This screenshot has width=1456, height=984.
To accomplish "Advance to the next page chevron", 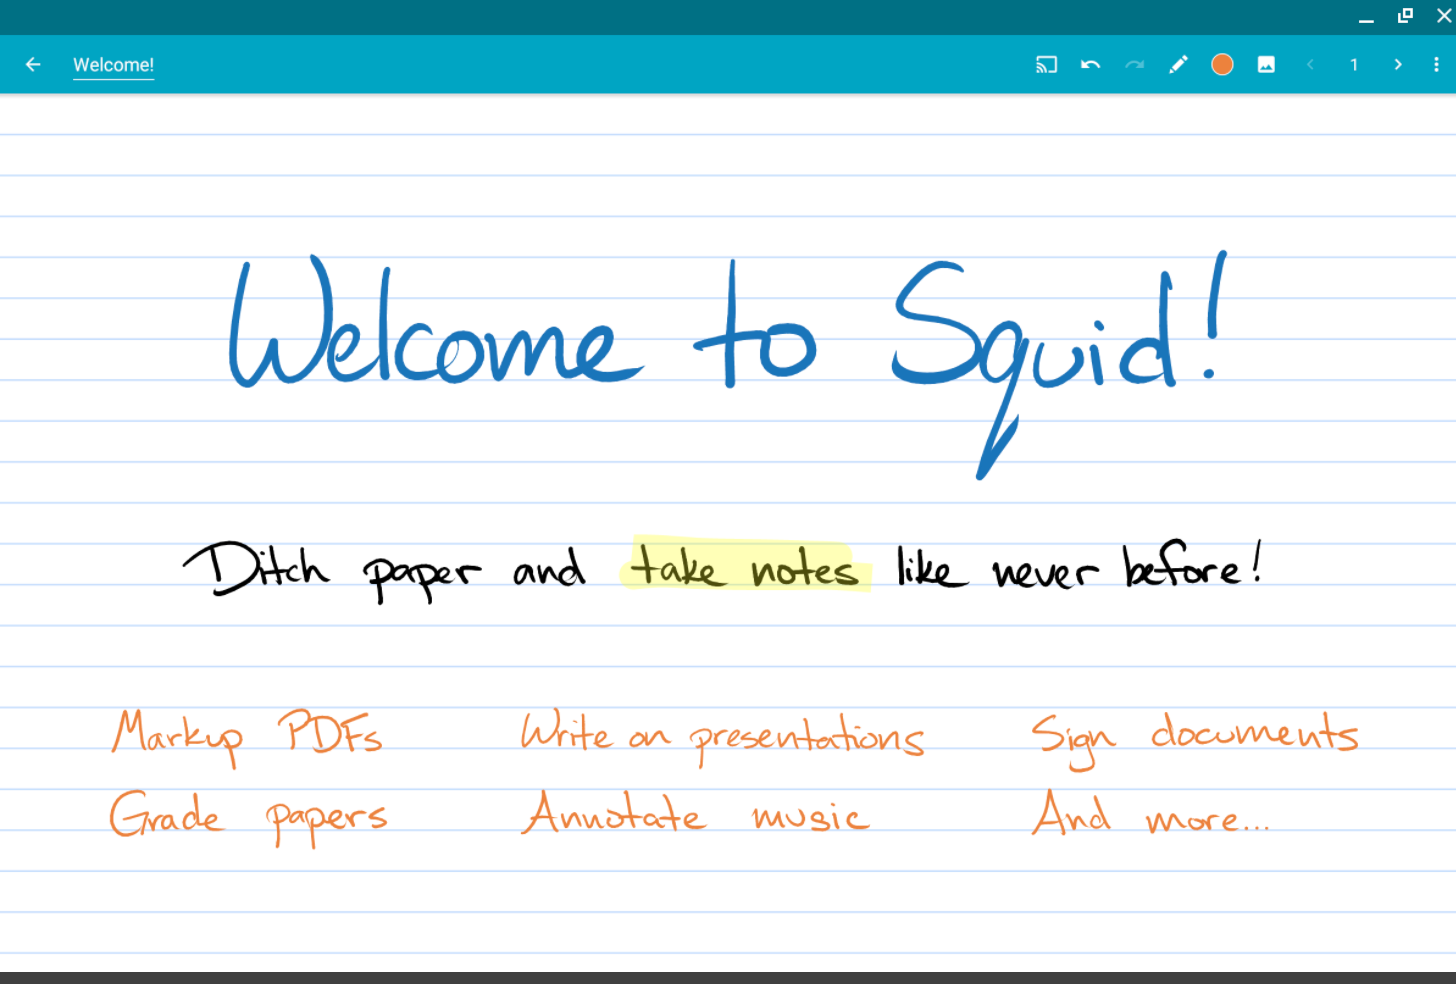I will 1397,64.
